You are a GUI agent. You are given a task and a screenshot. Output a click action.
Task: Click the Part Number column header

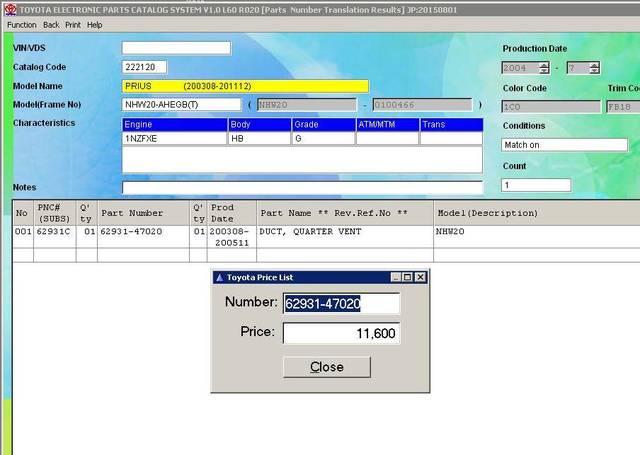pos(144,213)
